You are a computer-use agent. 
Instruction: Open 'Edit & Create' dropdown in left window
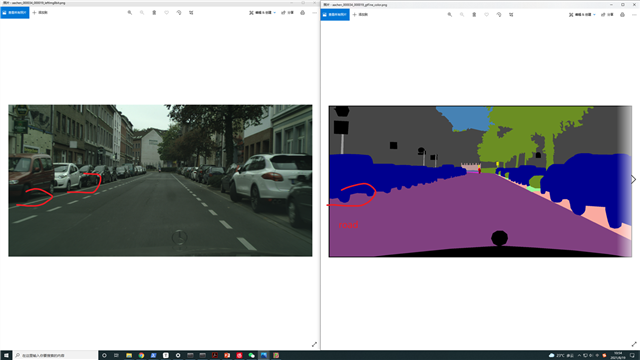coord(262,13)
